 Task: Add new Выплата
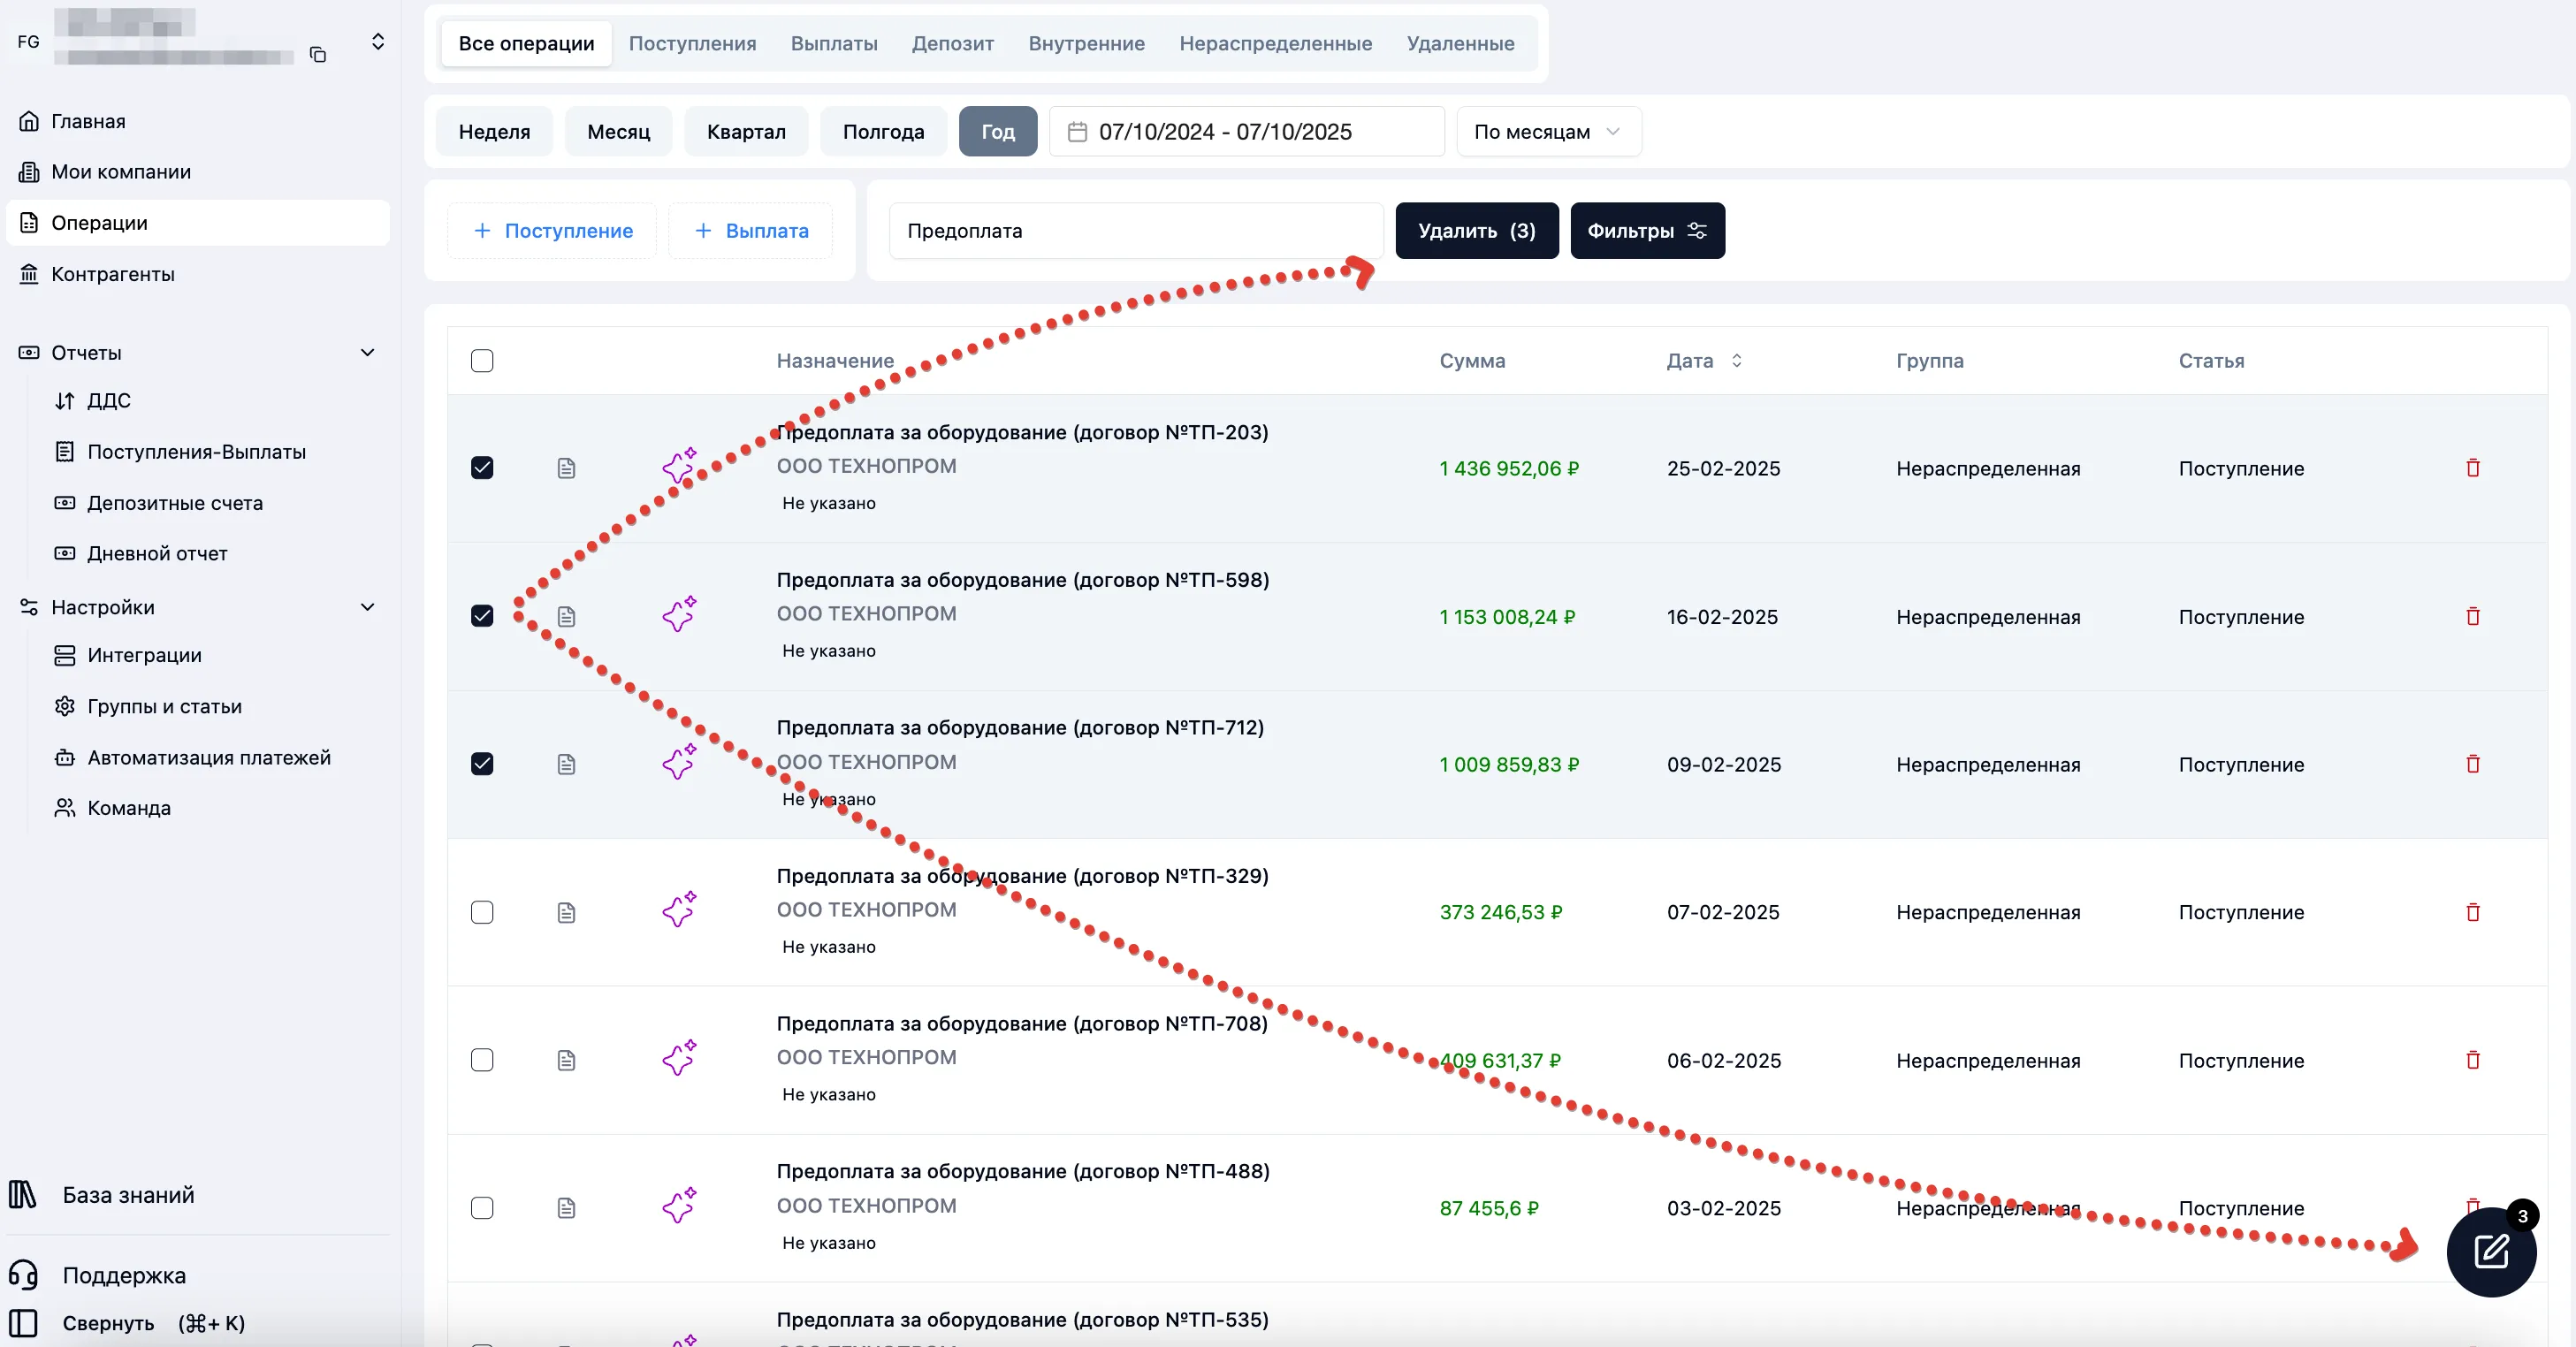[x=750, y=231]
